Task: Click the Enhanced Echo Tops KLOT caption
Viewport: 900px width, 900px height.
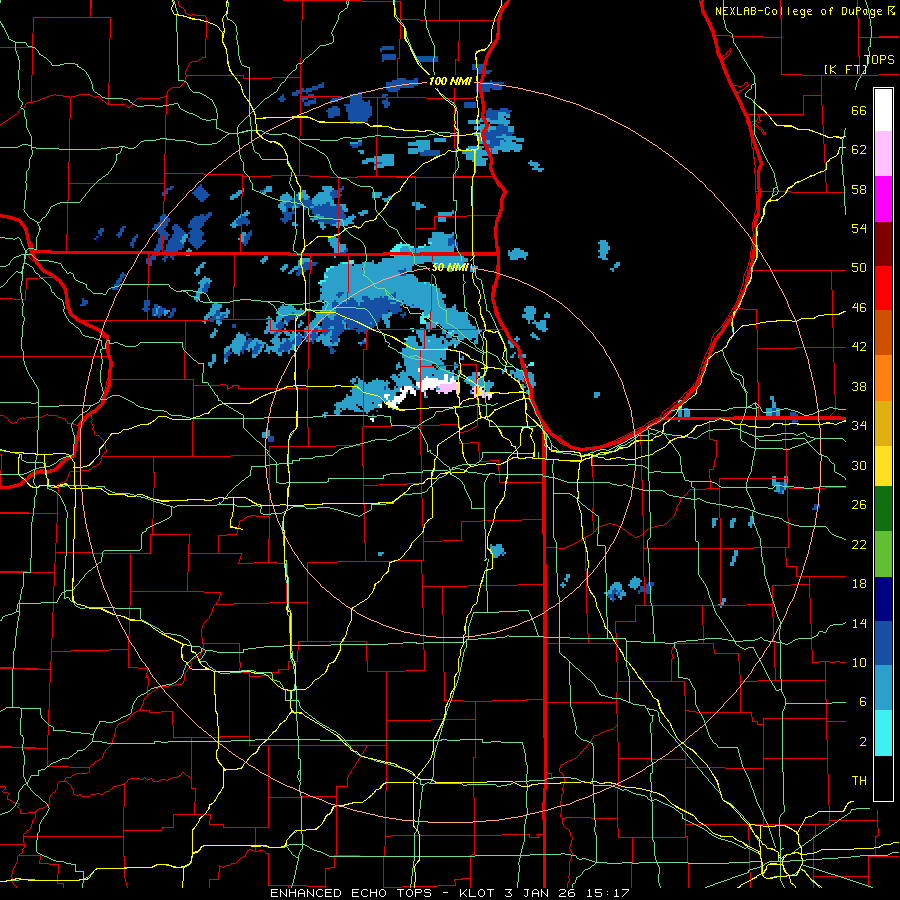Action: [x=450, y=893]
